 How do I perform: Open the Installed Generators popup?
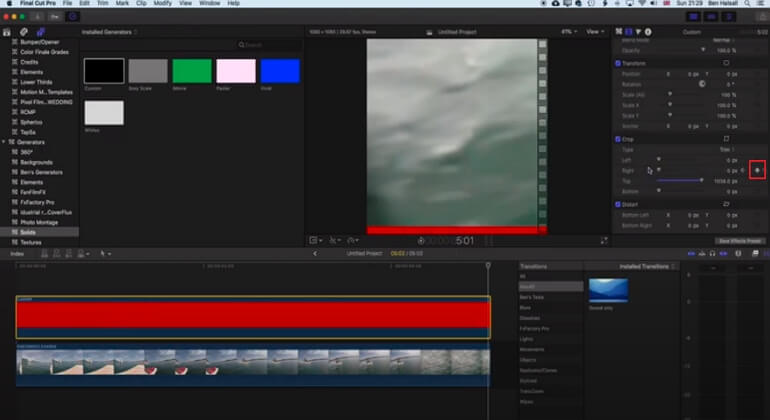(109, 32)
